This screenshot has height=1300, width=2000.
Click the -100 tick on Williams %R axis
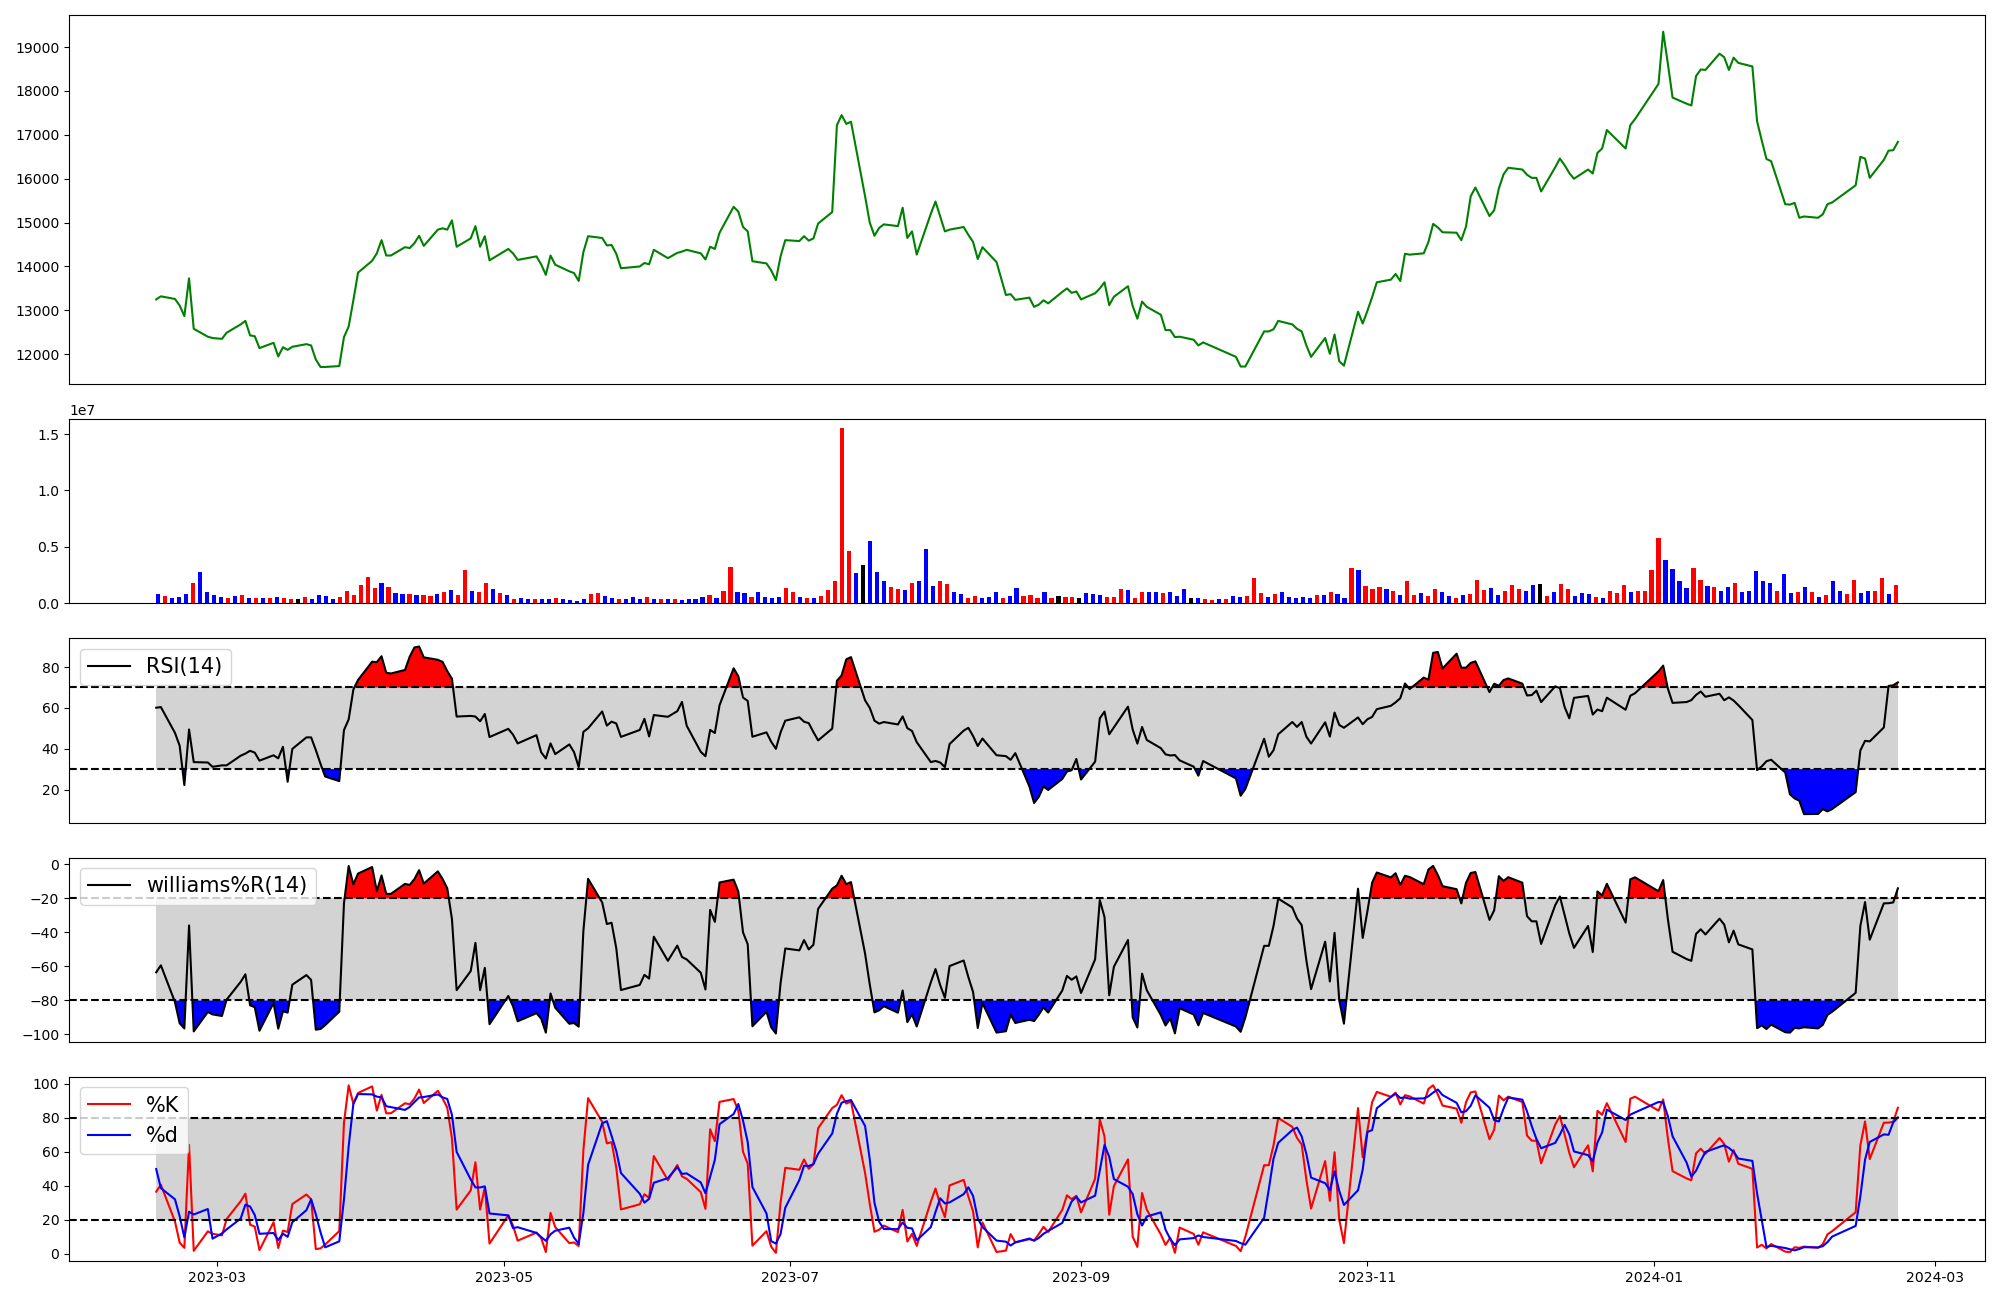(x=41, y=1035)
